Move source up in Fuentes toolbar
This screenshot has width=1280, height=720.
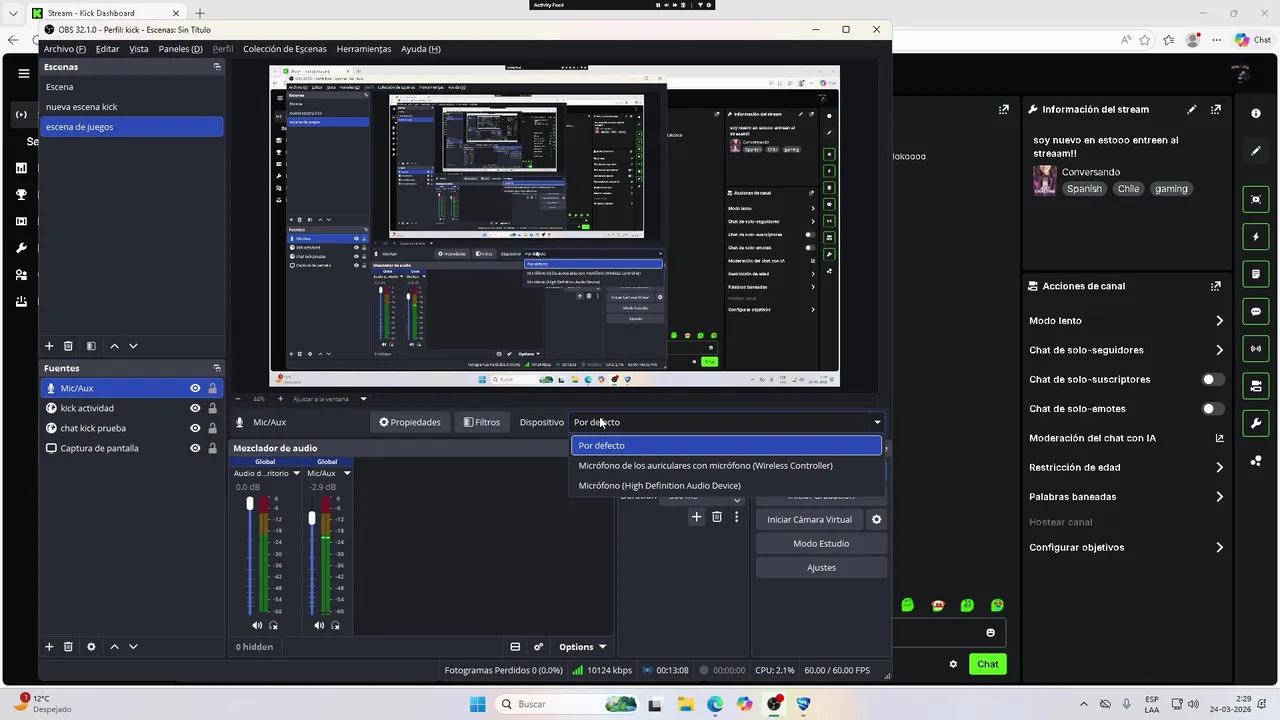(114, 647)
